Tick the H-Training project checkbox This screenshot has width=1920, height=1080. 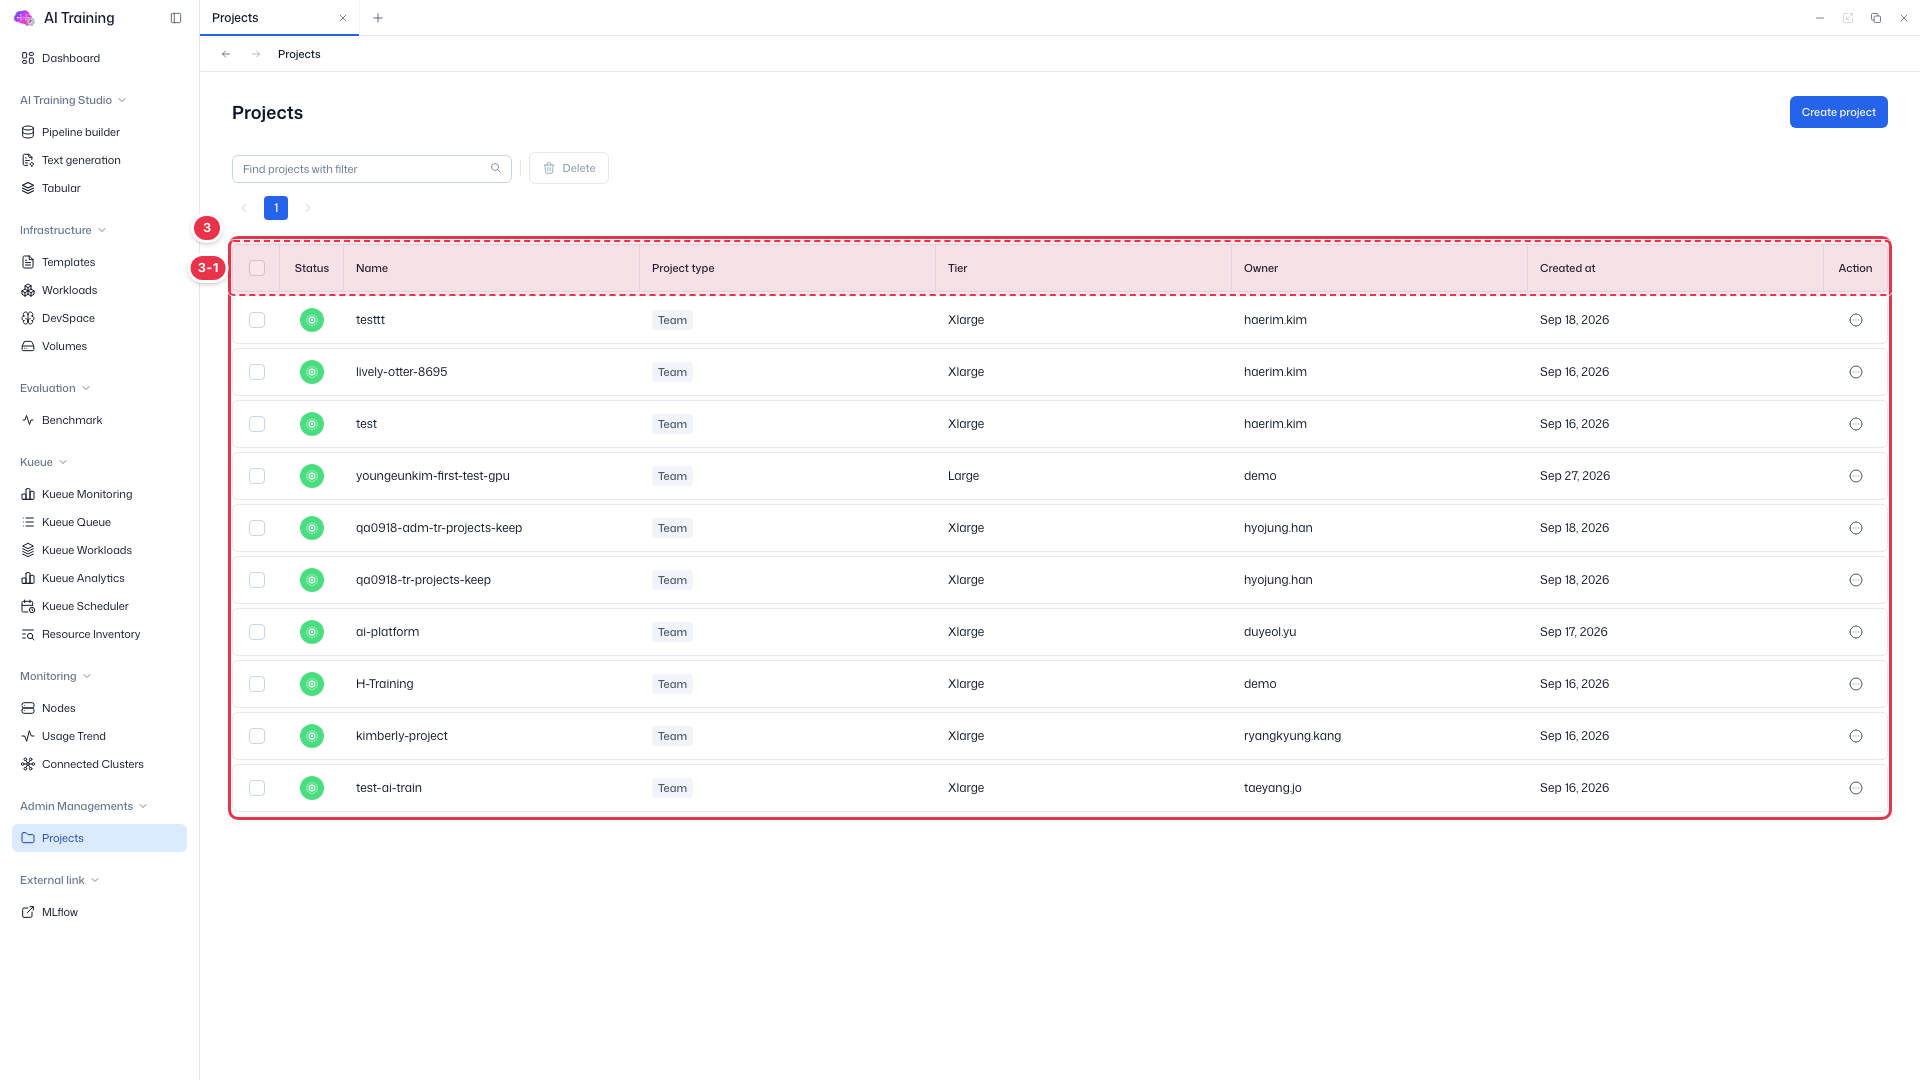[x=257, y=684]
